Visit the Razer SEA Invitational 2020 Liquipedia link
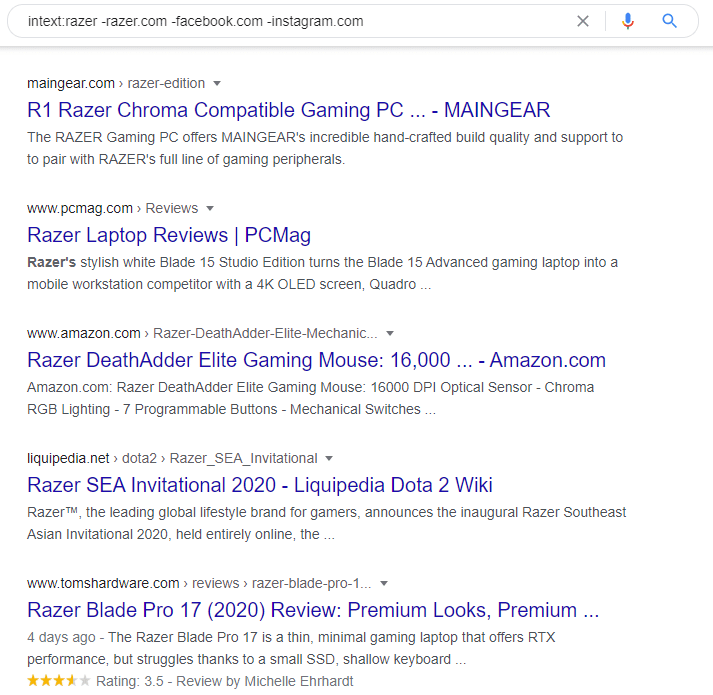The width and height of the screenshot is (713, 695). [x=260, y=485]
